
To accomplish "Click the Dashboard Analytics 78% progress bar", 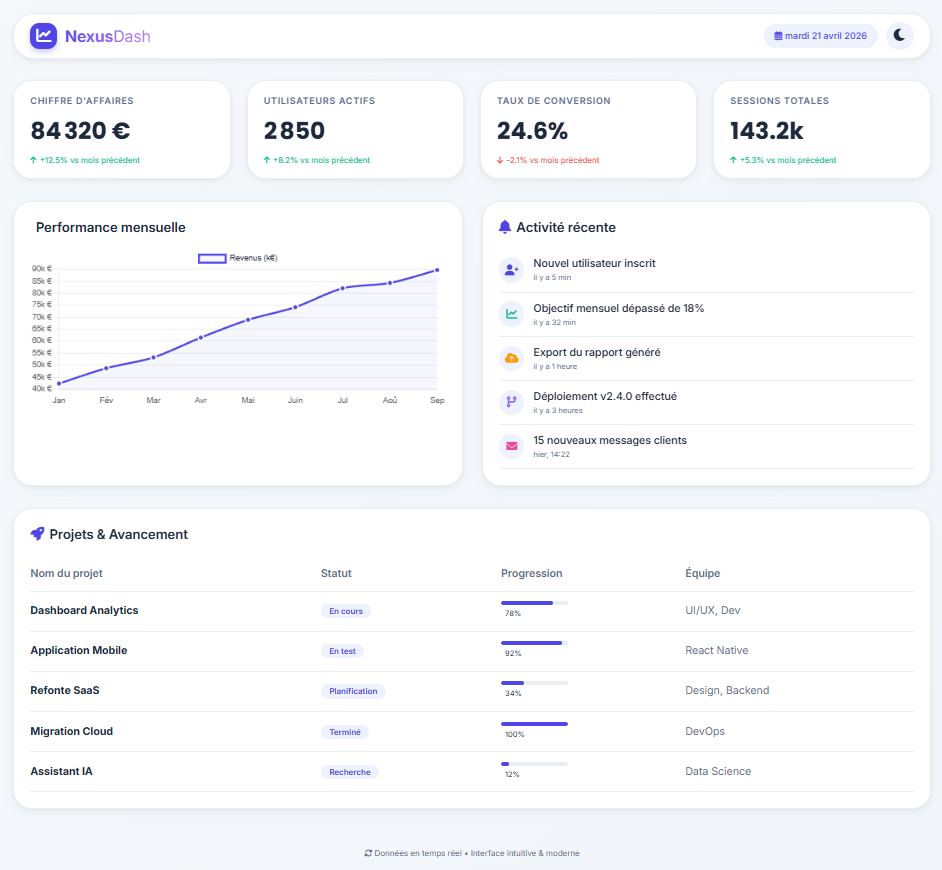I will coord(534,603).
